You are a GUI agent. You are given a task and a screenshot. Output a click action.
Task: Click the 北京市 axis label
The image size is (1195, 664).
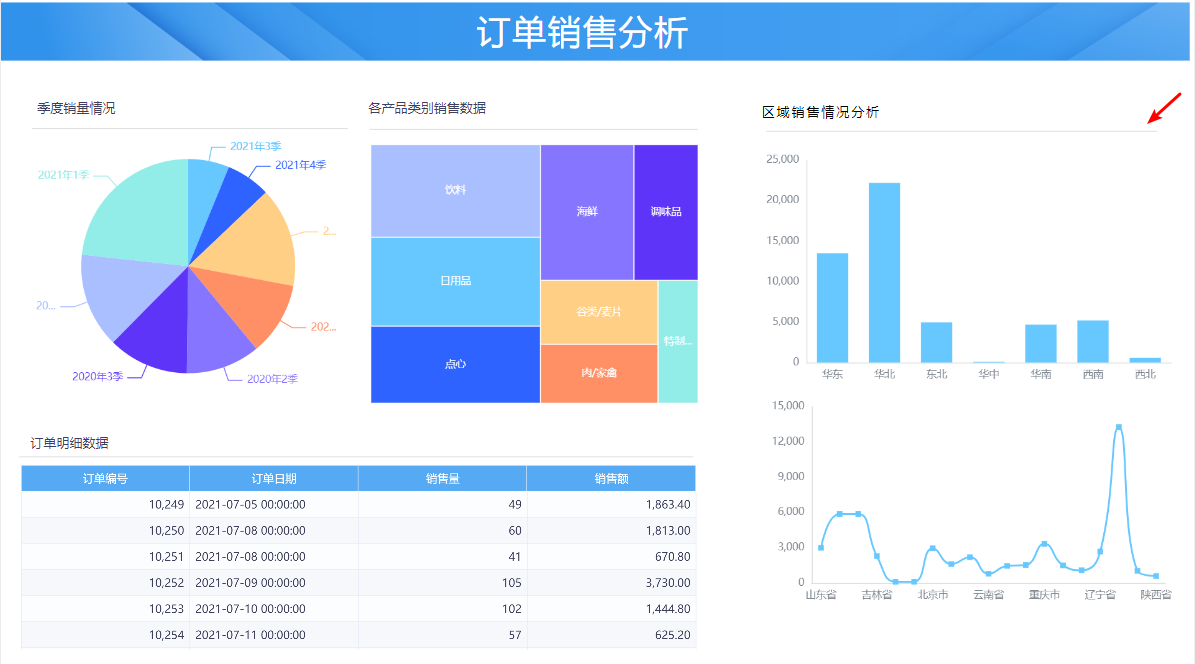[x=933, y=595]
